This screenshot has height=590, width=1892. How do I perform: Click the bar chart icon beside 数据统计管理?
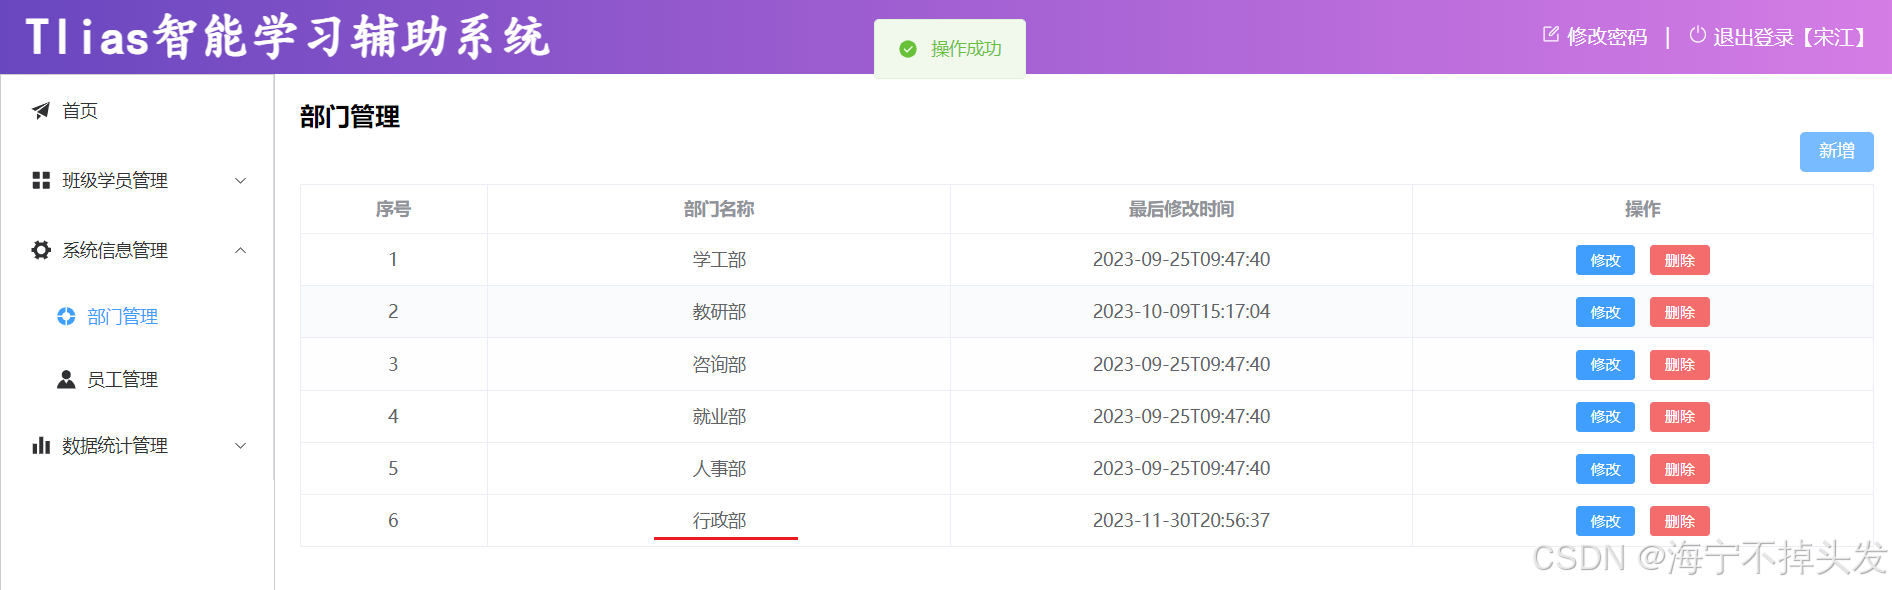coord(41,445)
